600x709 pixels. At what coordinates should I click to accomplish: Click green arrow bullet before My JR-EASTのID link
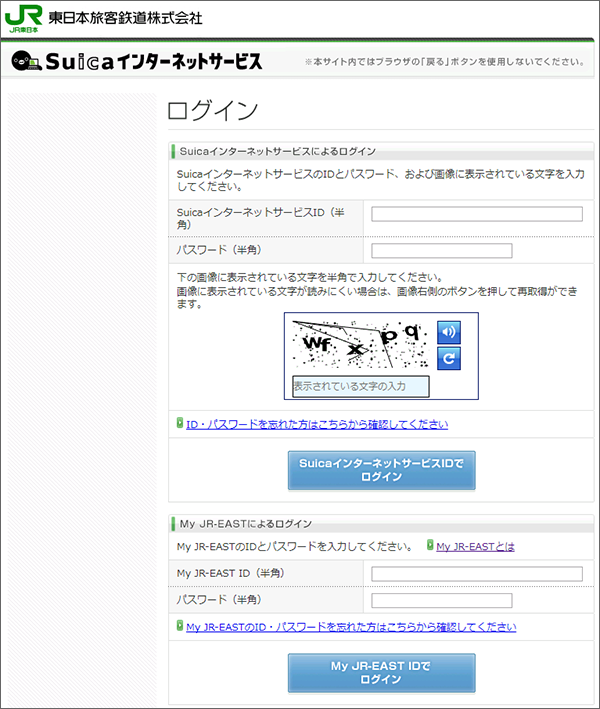pos(180,625)
